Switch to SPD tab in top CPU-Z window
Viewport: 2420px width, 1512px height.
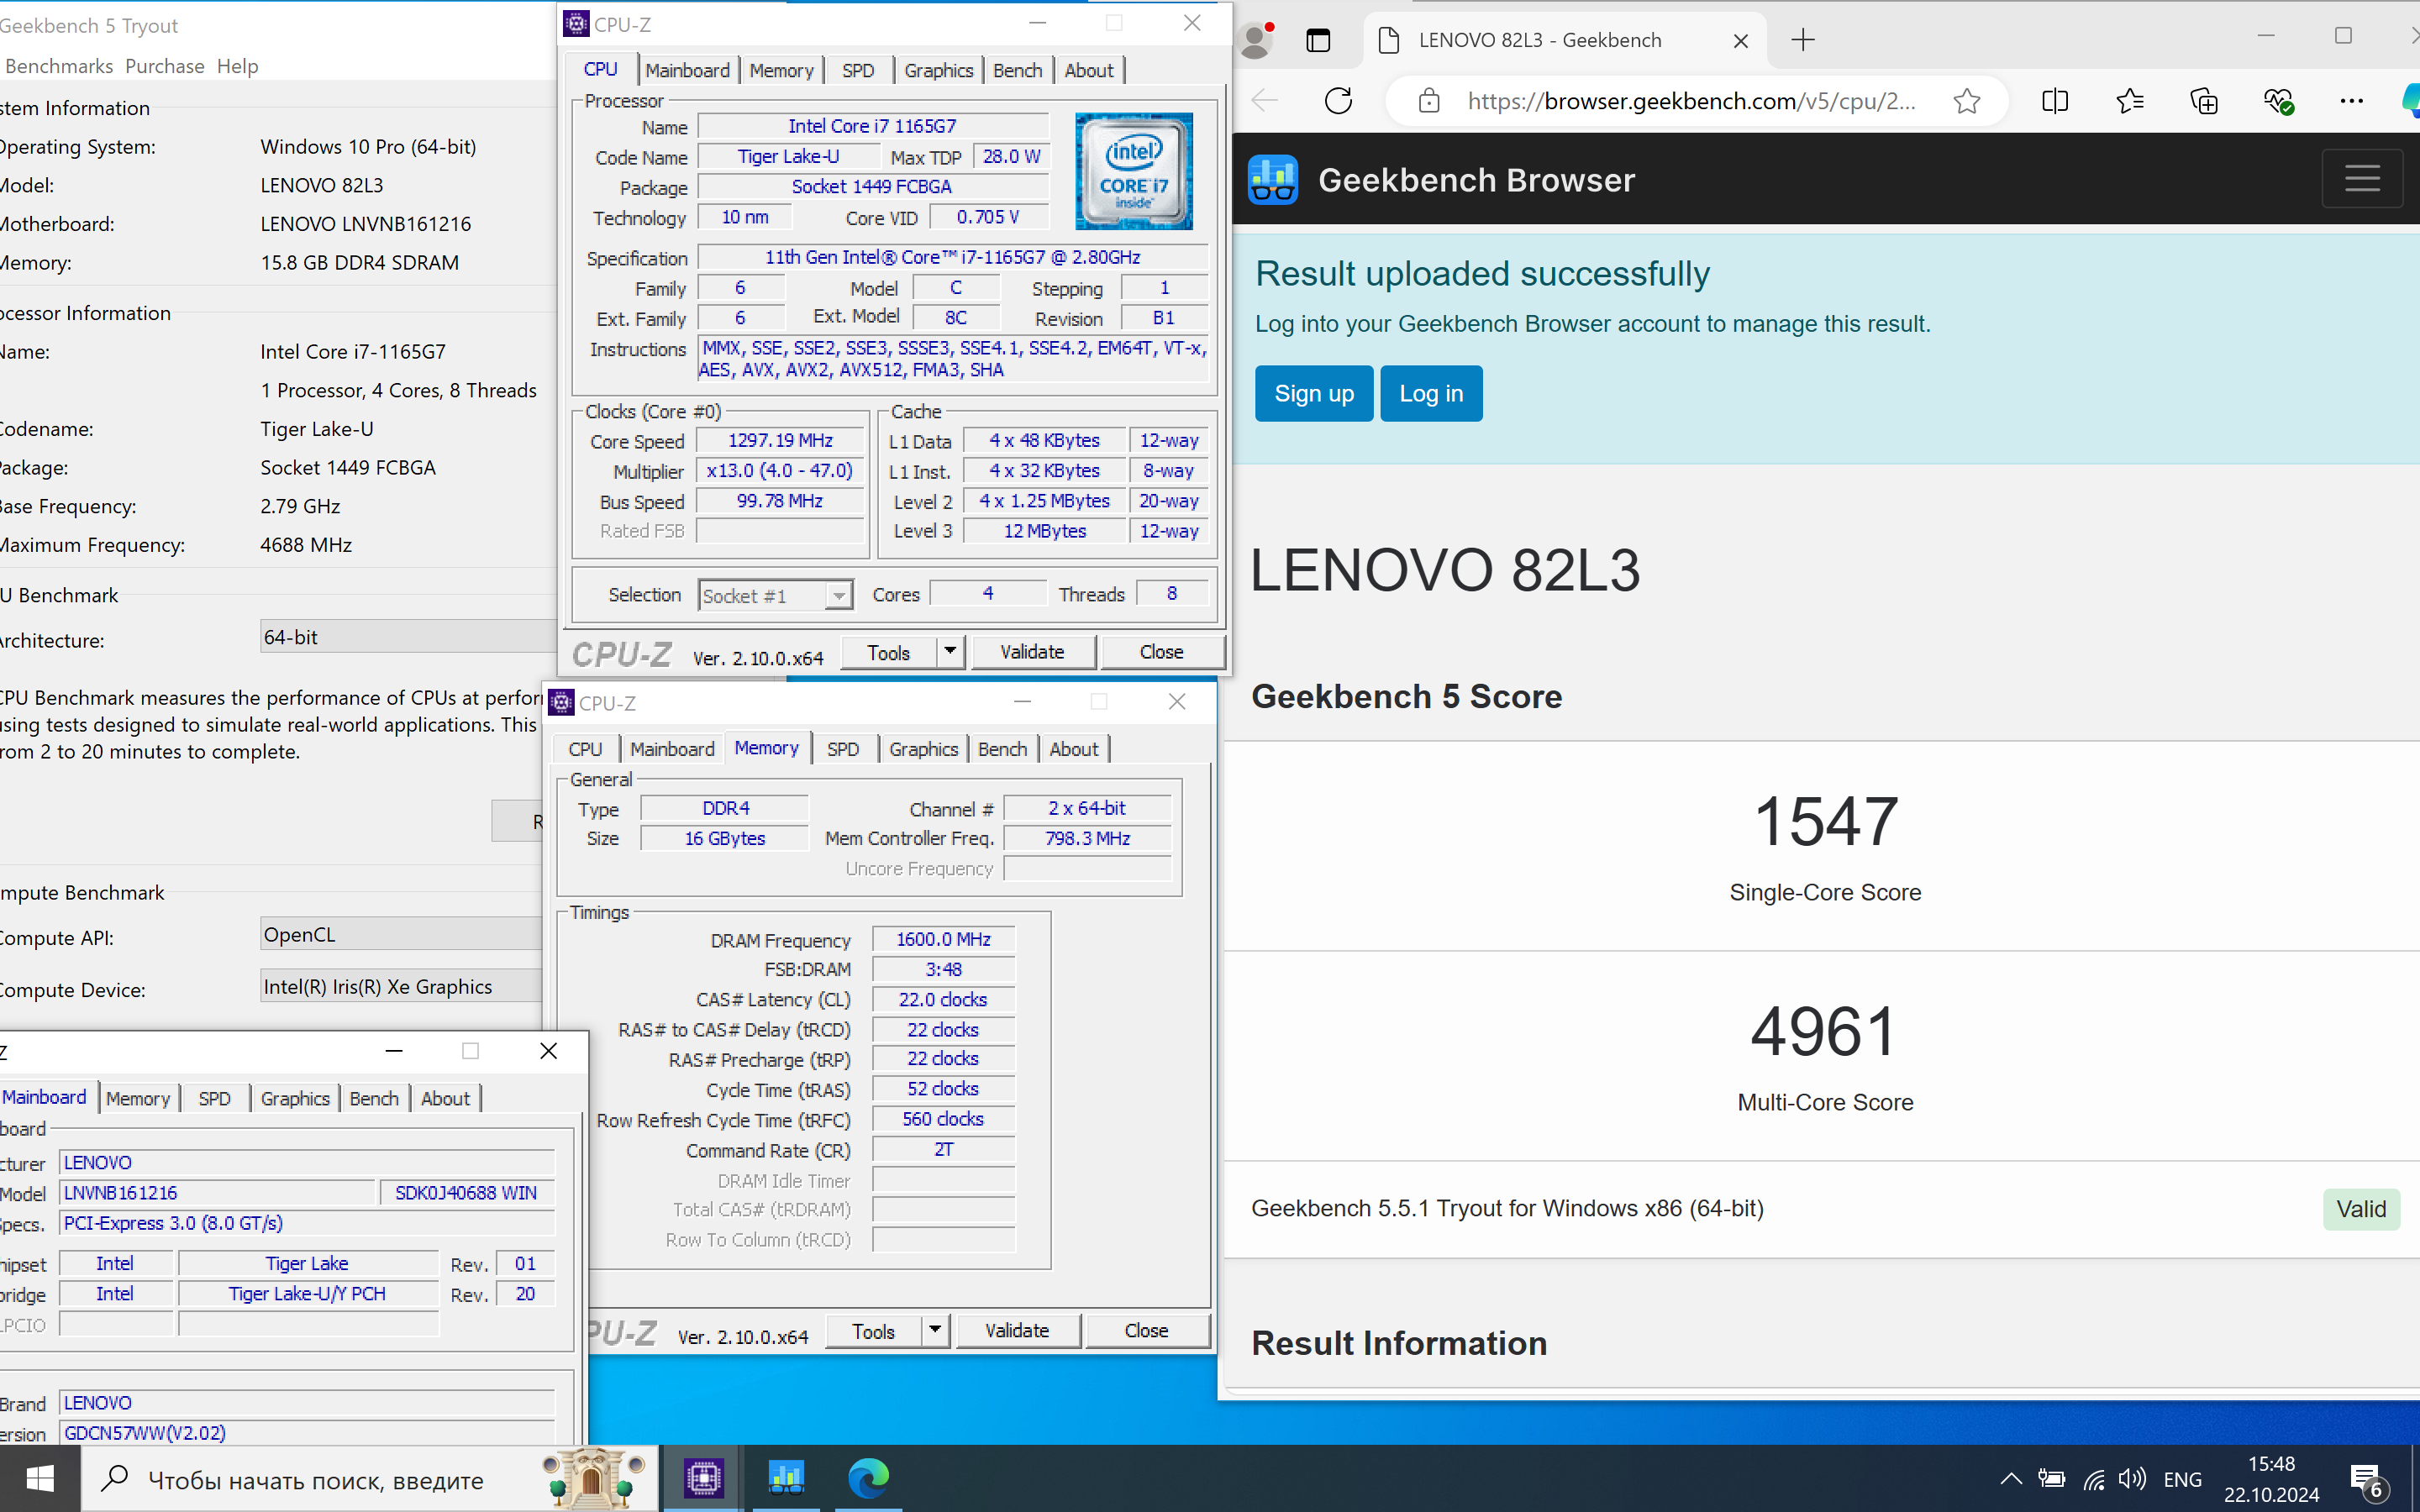[x=858, y=70]
